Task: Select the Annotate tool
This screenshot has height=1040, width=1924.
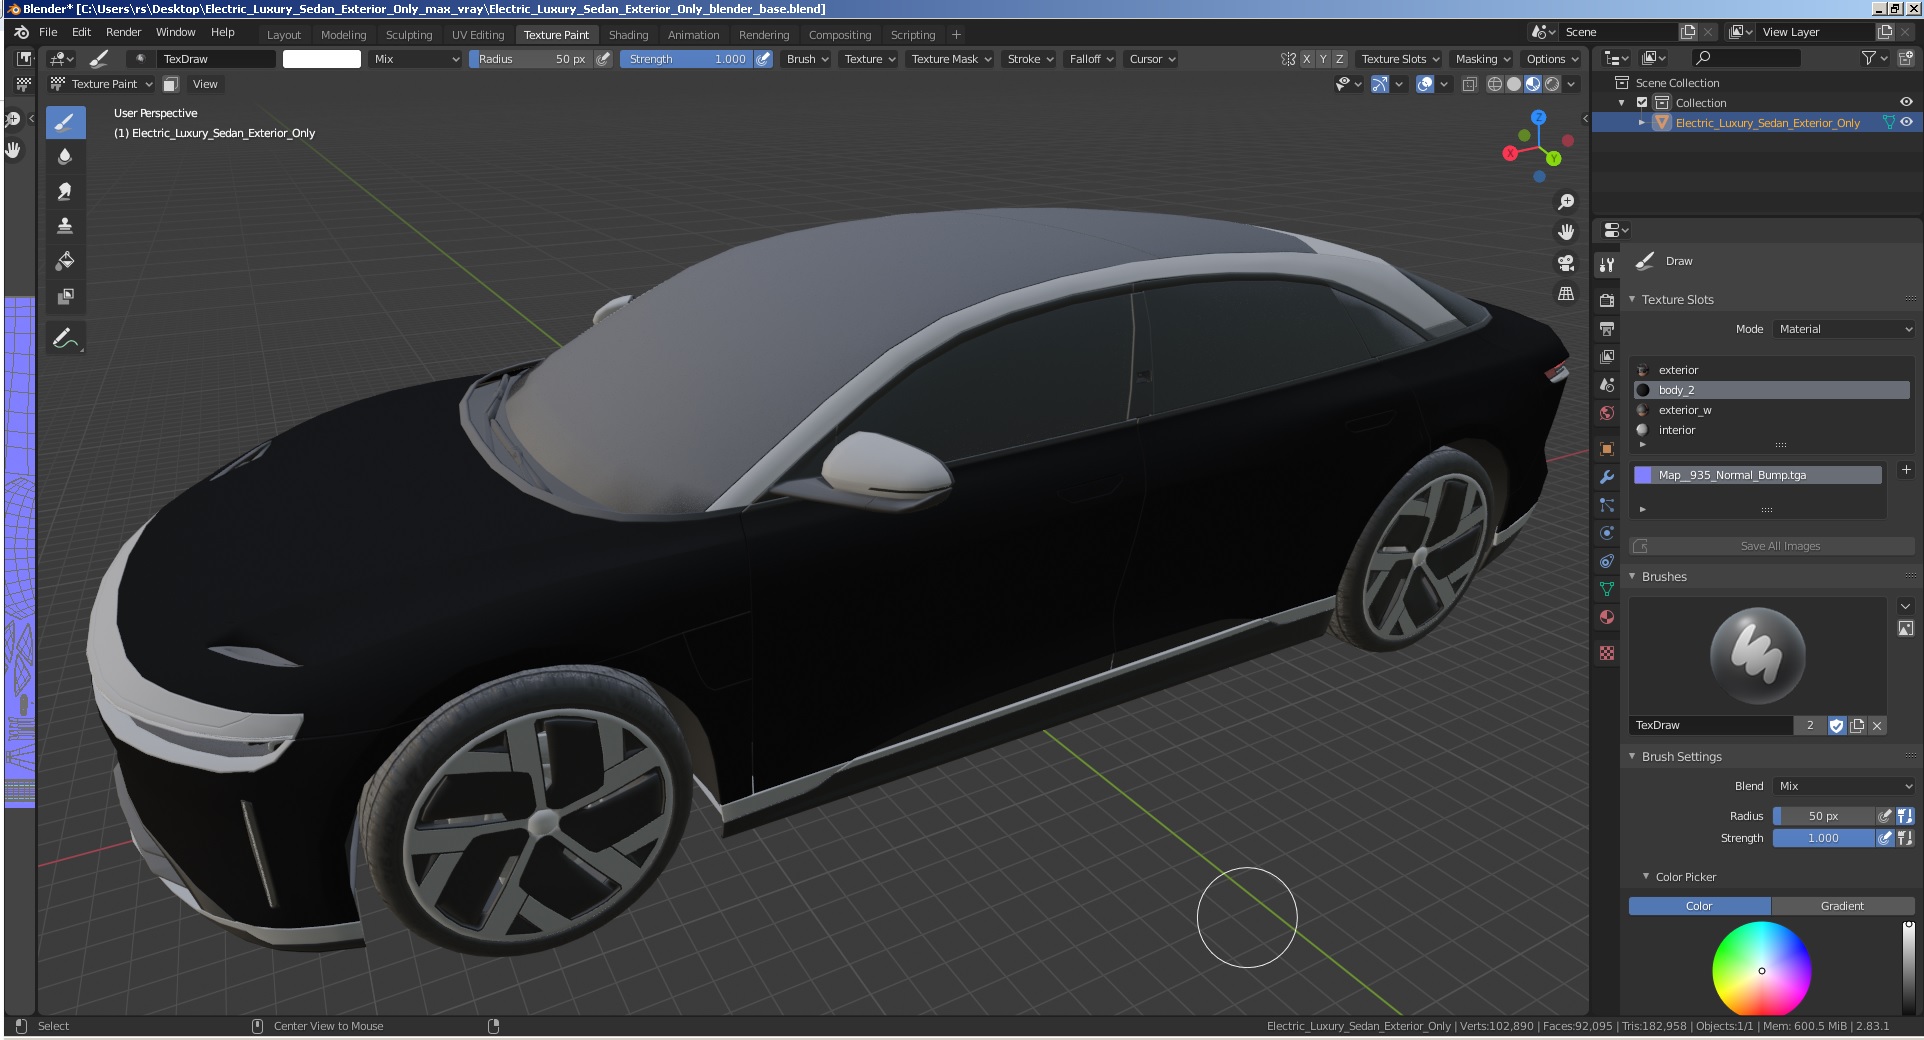Action: [65, 339]
